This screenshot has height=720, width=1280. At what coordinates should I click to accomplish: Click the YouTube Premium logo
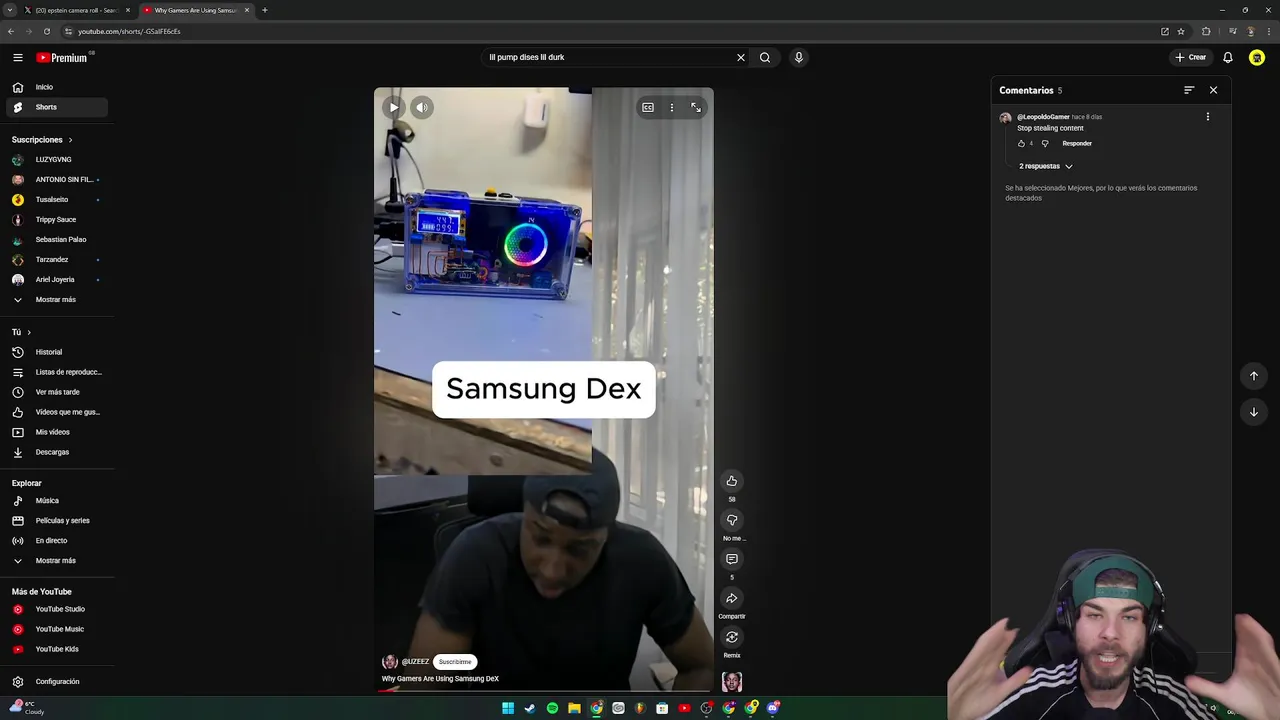tap(63, 57)
